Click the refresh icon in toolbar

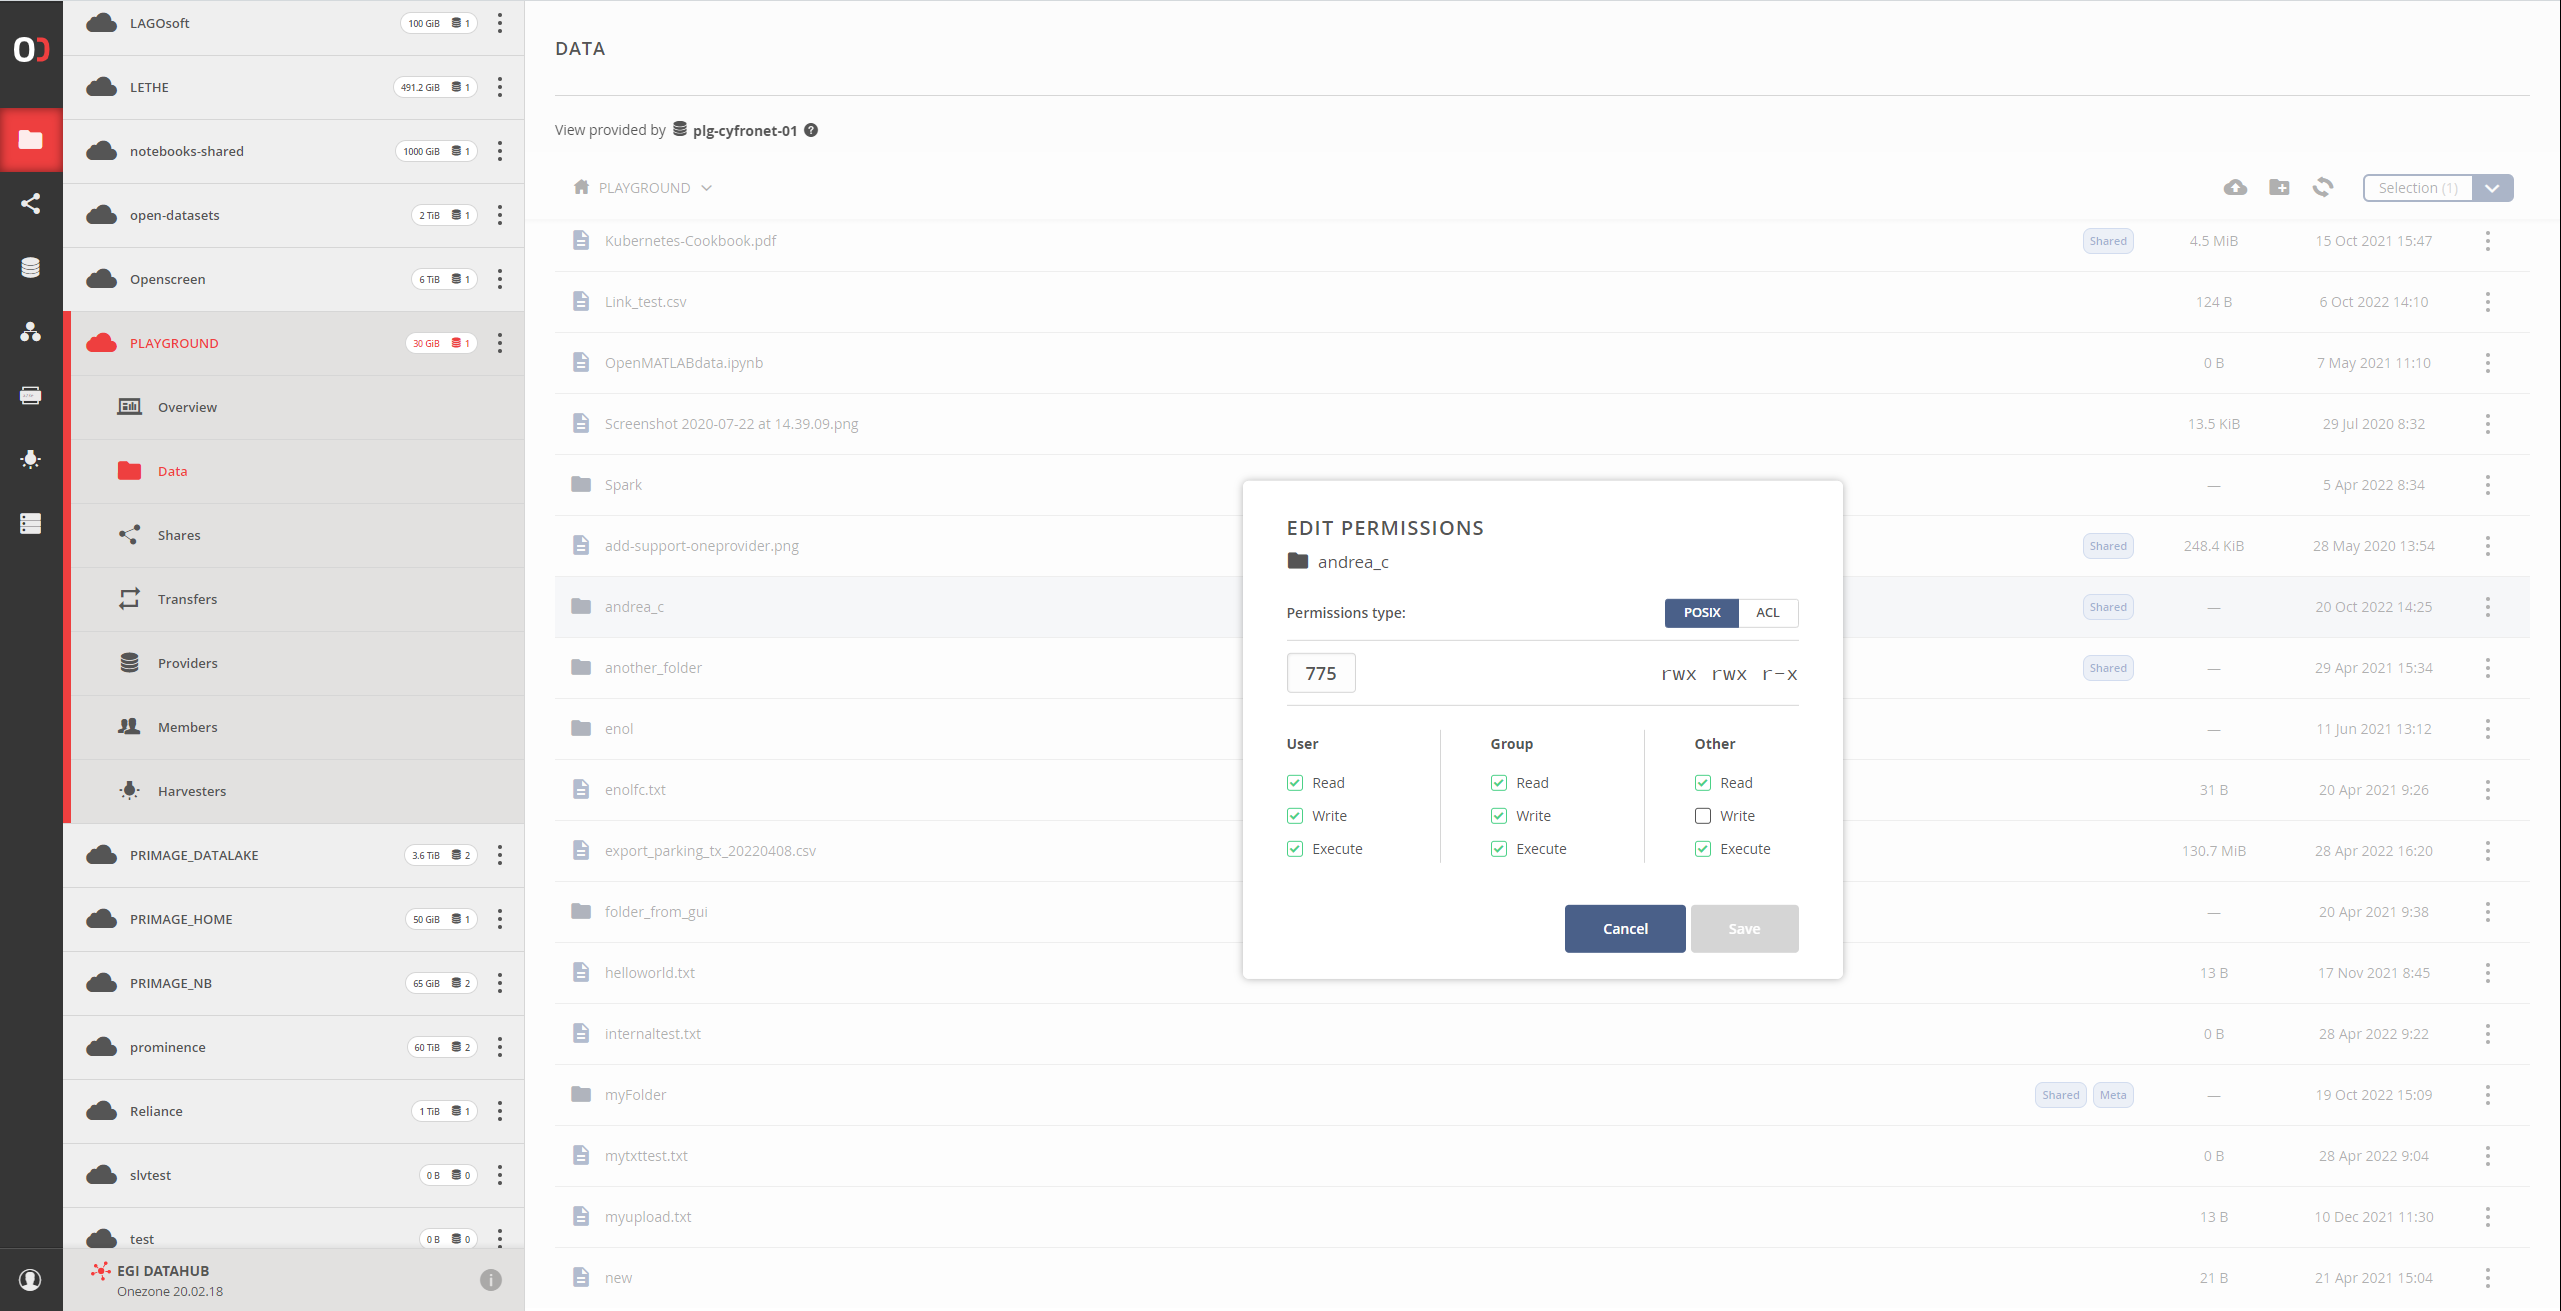[x=2325, y=187]
